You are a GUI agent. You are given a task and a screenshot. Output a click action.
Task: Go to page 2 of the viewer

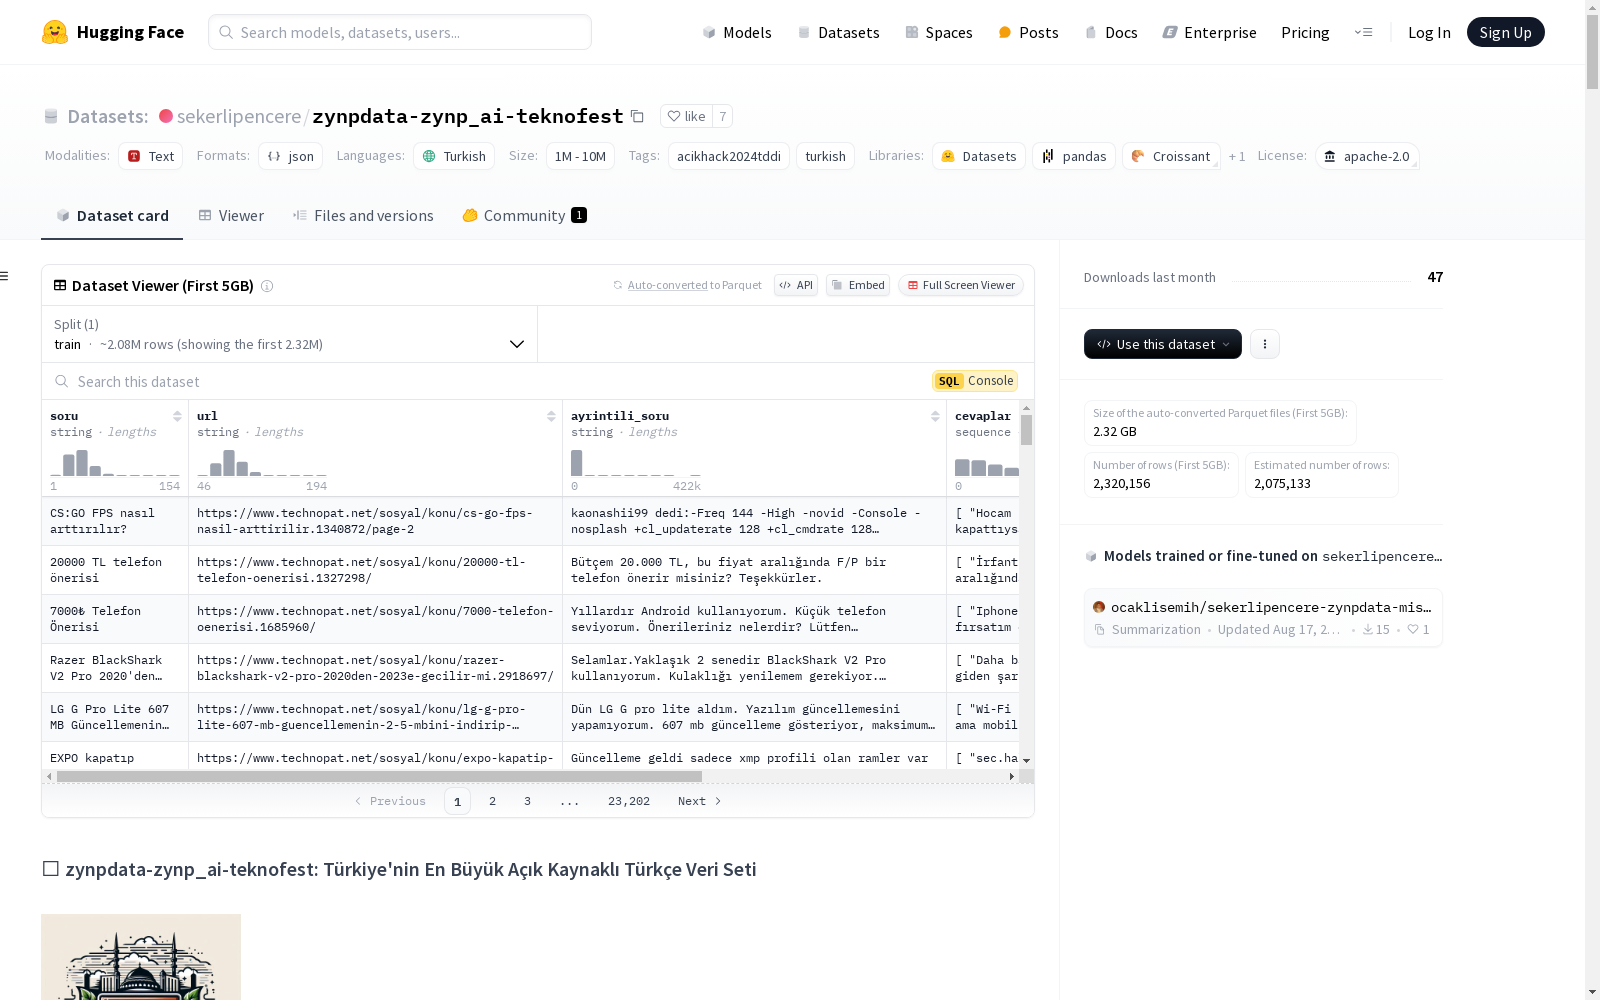tap(492, 801)
